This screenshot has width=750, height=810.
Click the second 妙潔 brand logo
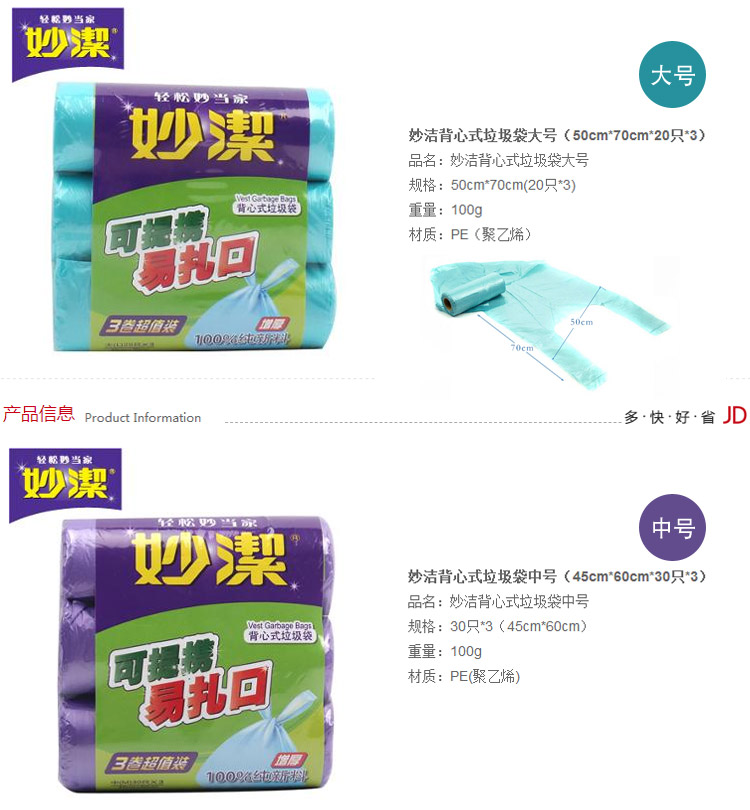click(x=65, y=485)
